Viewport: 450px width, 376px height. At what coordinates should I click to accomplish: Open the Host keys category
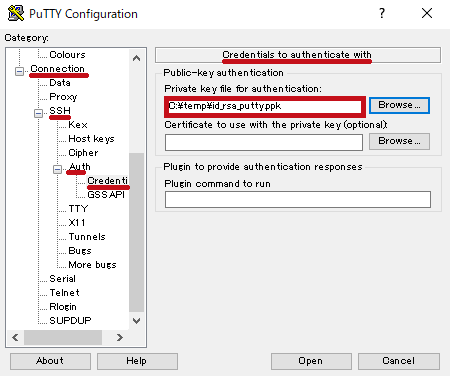[91, 139]
